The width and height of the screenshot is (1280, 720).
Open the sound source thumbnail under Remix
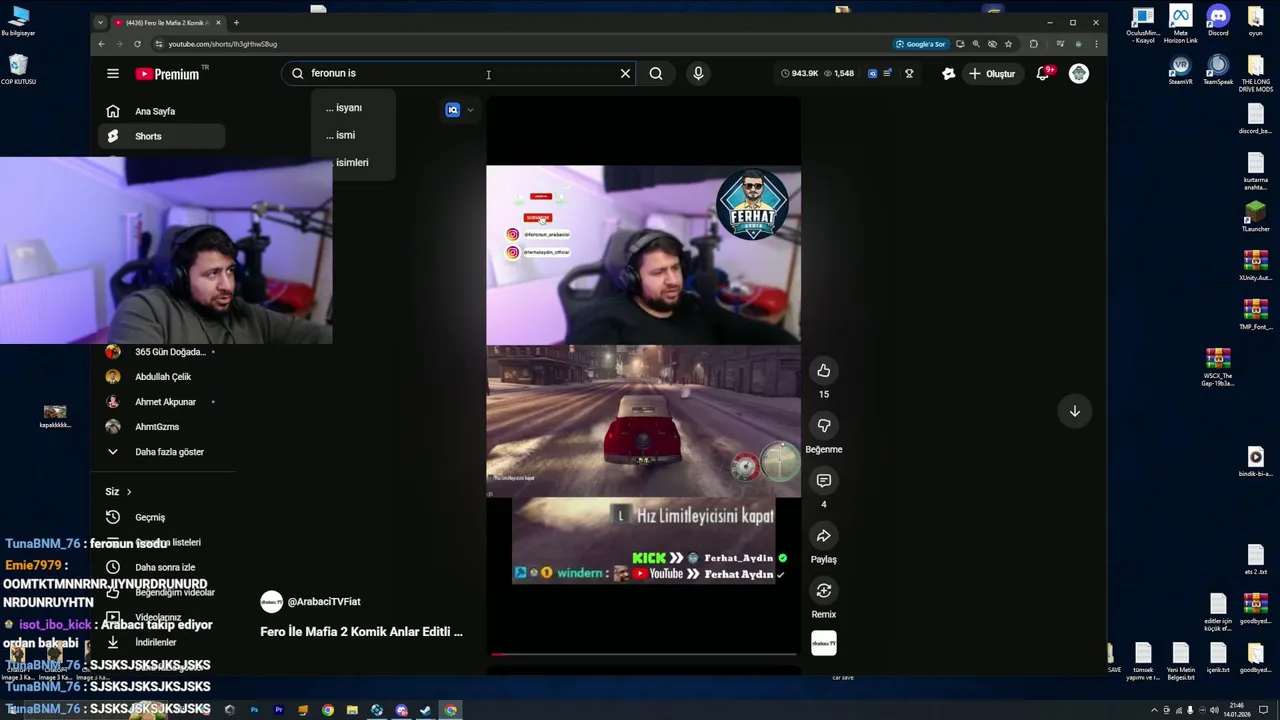point(824,644)
